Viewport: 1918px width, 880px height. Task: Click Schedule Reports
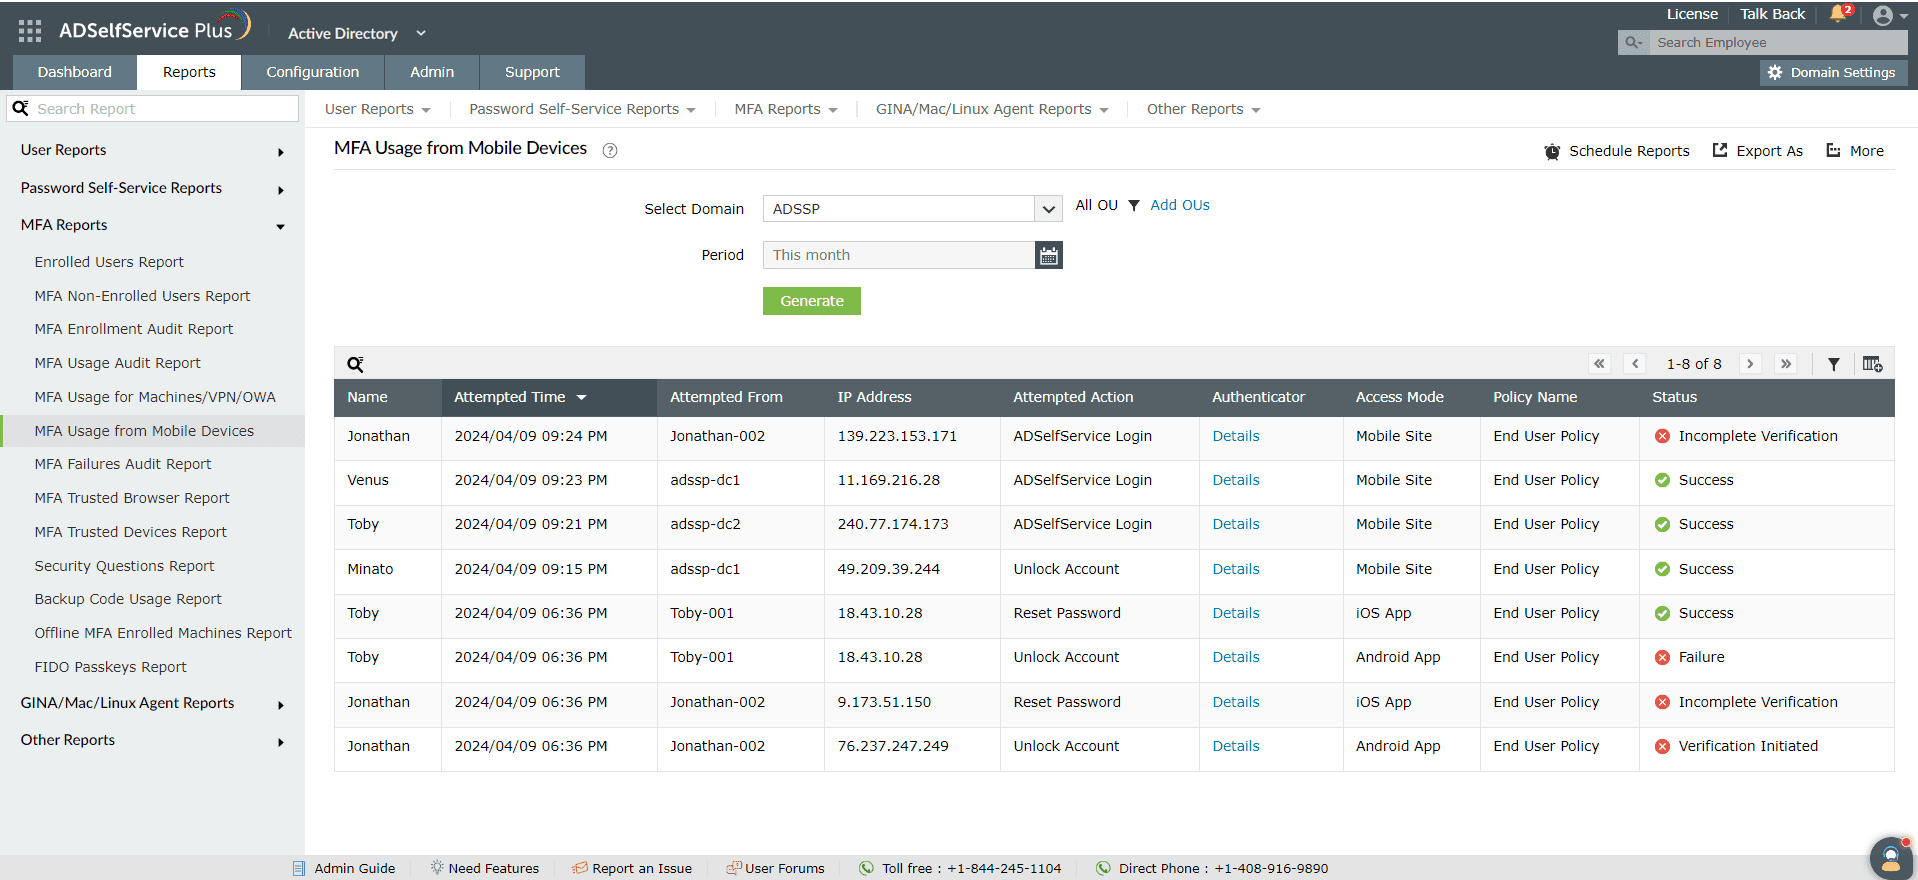point(1617,151)
